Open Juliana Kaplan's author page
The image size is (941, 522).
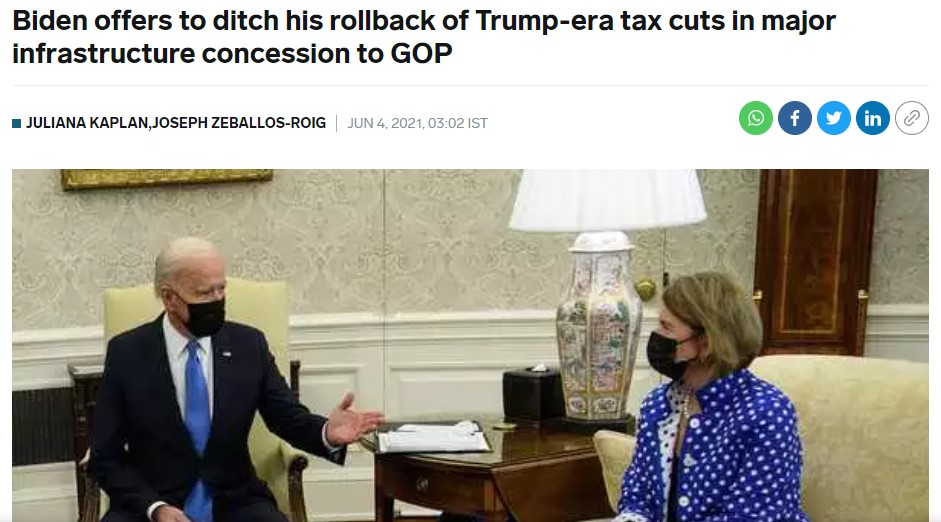pos(87,123)
